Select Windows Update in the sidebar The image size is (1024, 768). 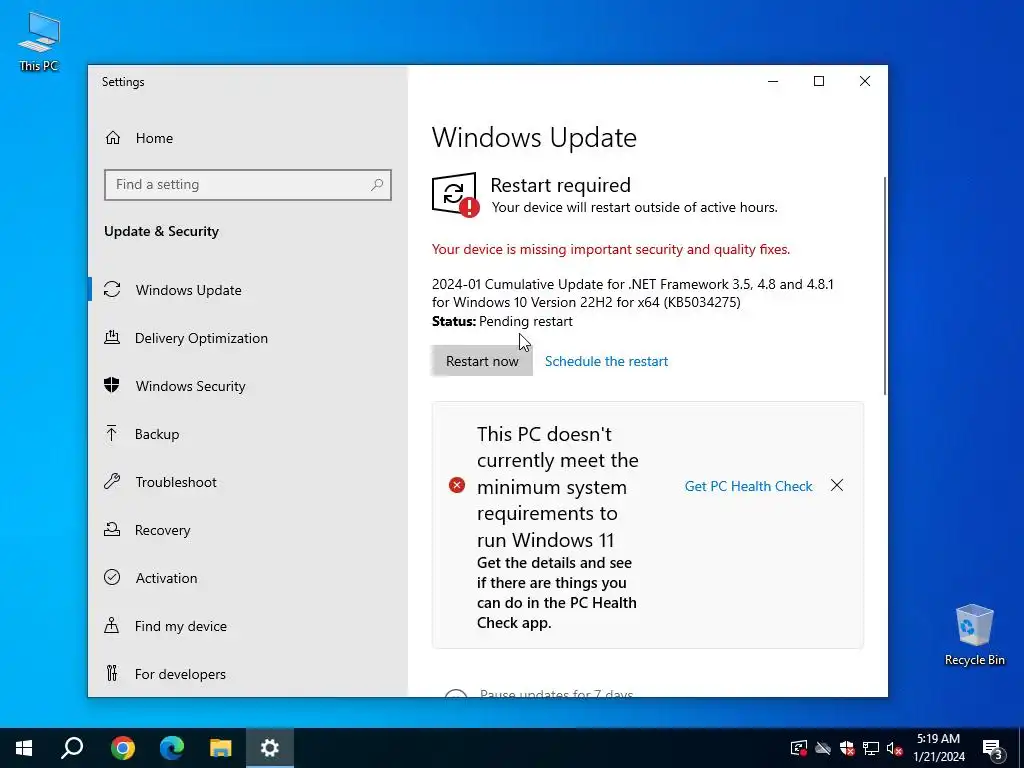248,289
